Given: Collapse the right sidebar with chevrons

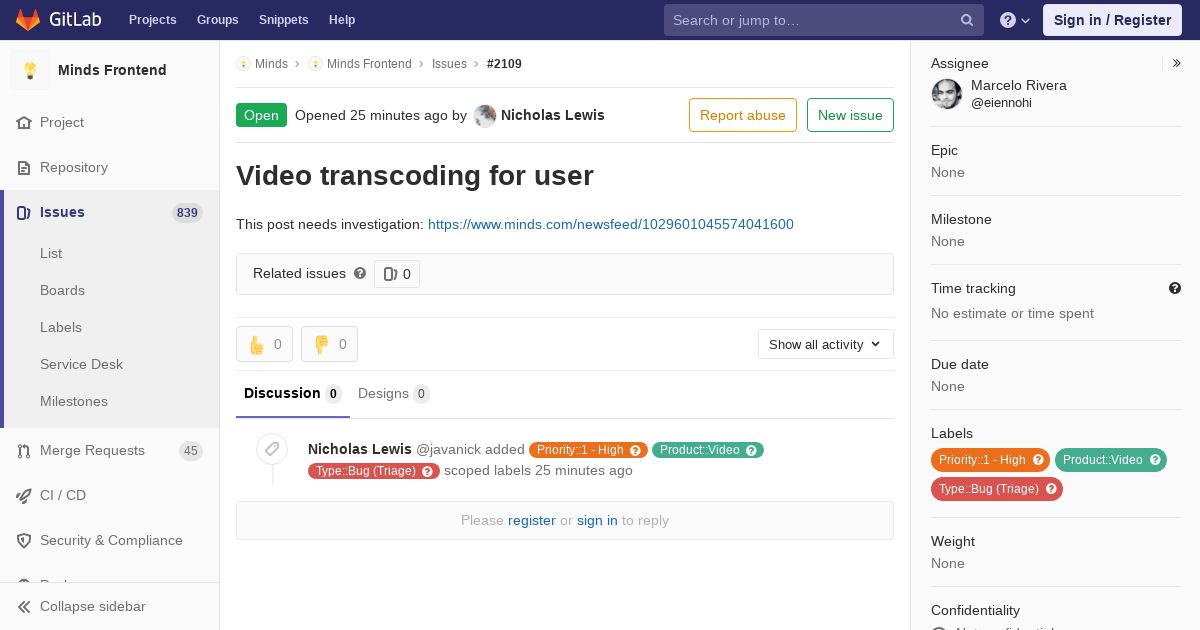Looking at the screenshot, I should (1177, 63).
